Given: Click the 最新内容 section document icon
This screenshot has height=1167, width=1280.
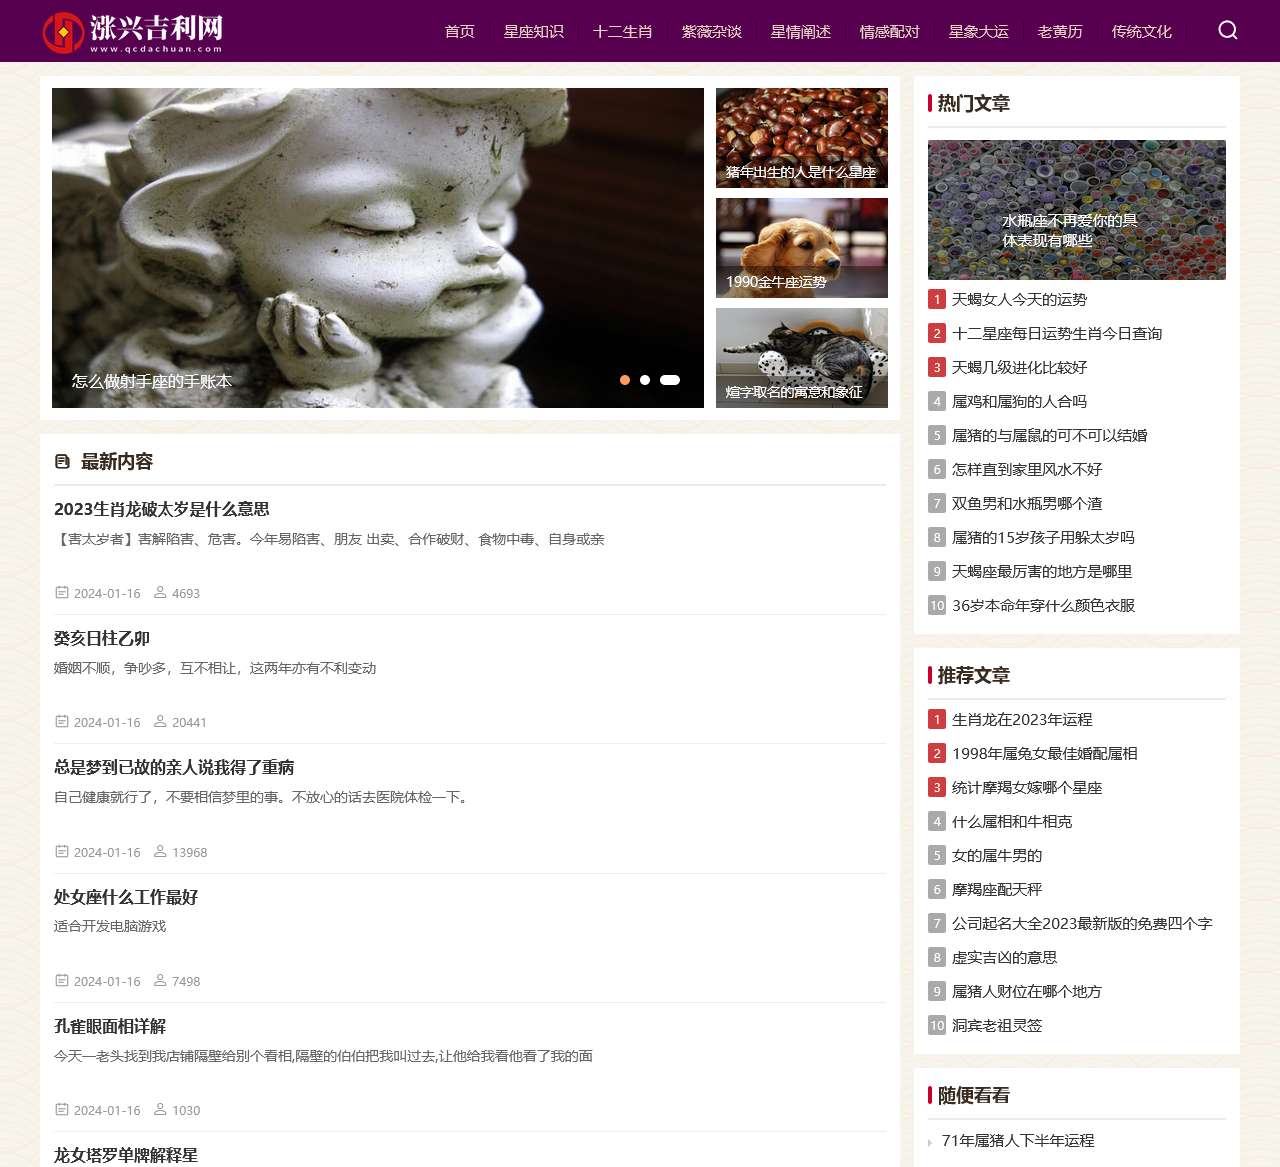Looking at the screenshot, I should tap(62, 461).
